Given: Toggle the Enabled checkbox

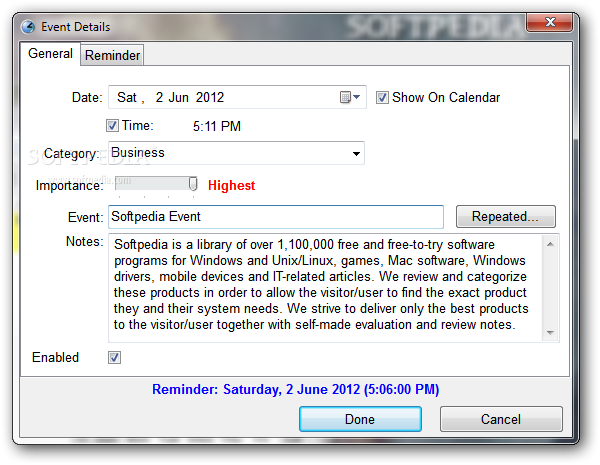Looking at the screenshot, I should point(114,357).
